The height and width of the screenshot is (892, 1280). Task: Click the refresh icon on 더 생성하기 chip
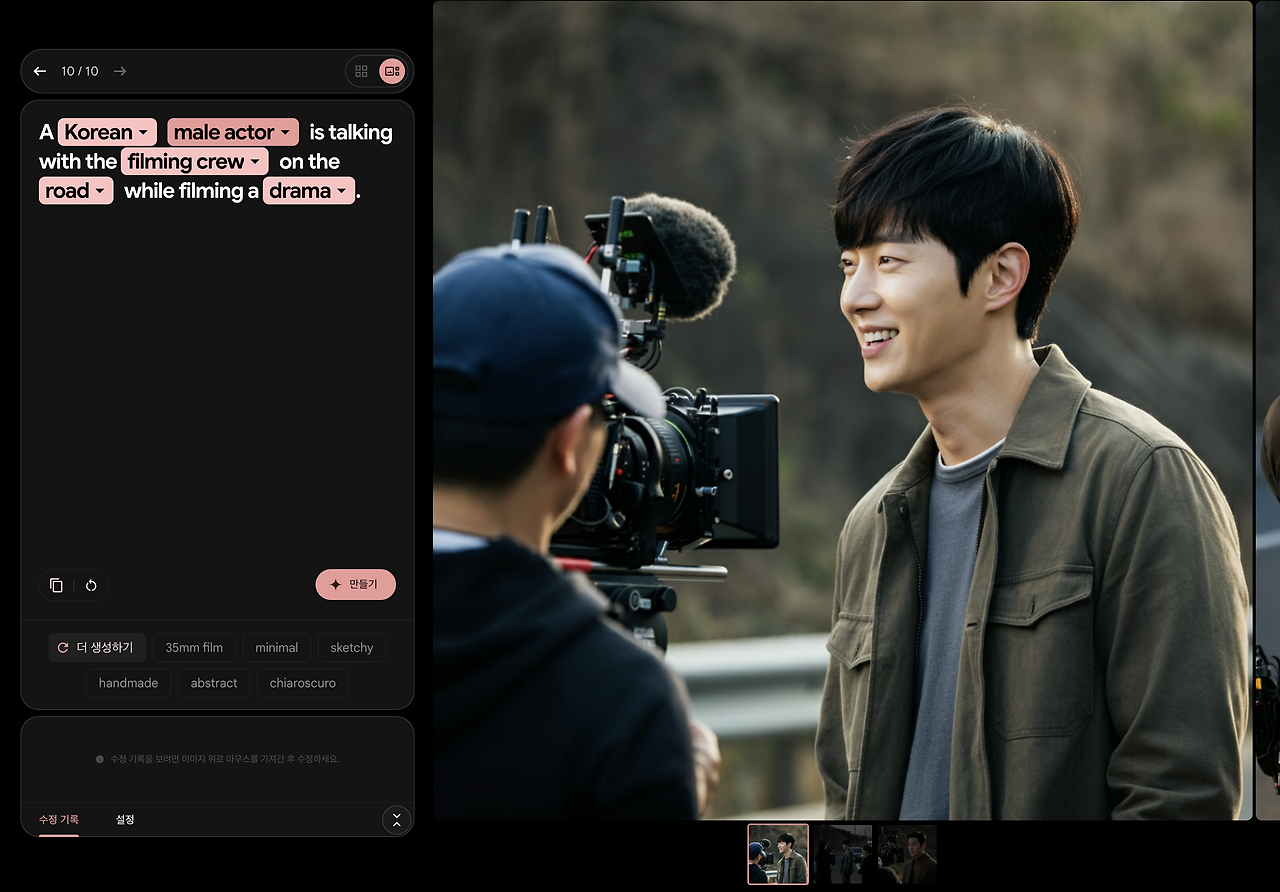pos(61,647)
